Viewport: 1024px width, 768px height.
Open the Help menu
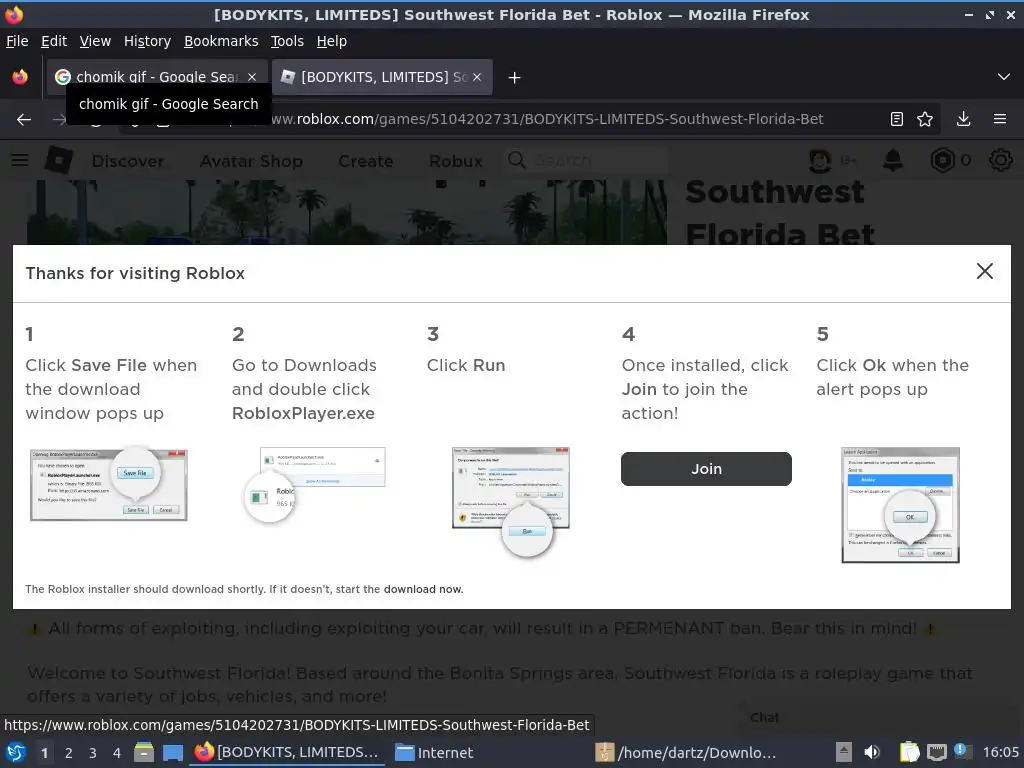click(332, 41)
